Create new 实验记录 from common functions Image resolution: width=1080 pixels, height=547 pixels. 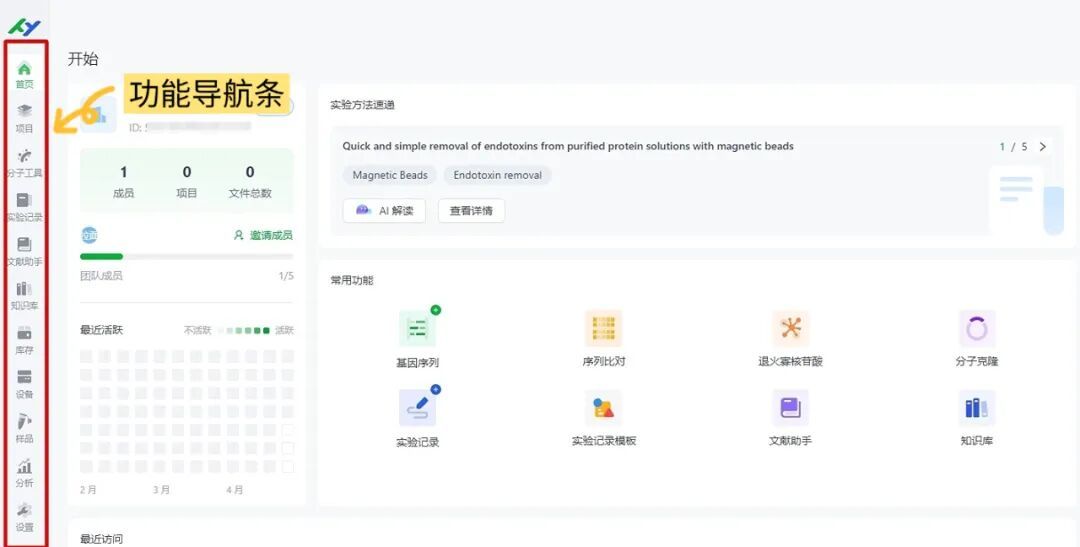click(x=417, y=408)
